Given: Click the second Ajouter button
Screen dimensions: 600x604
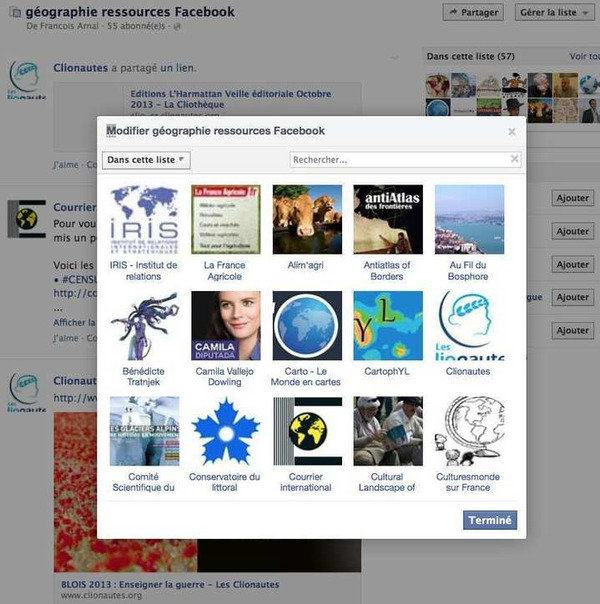Looking at the screenshot, I should tap(573, 231).
